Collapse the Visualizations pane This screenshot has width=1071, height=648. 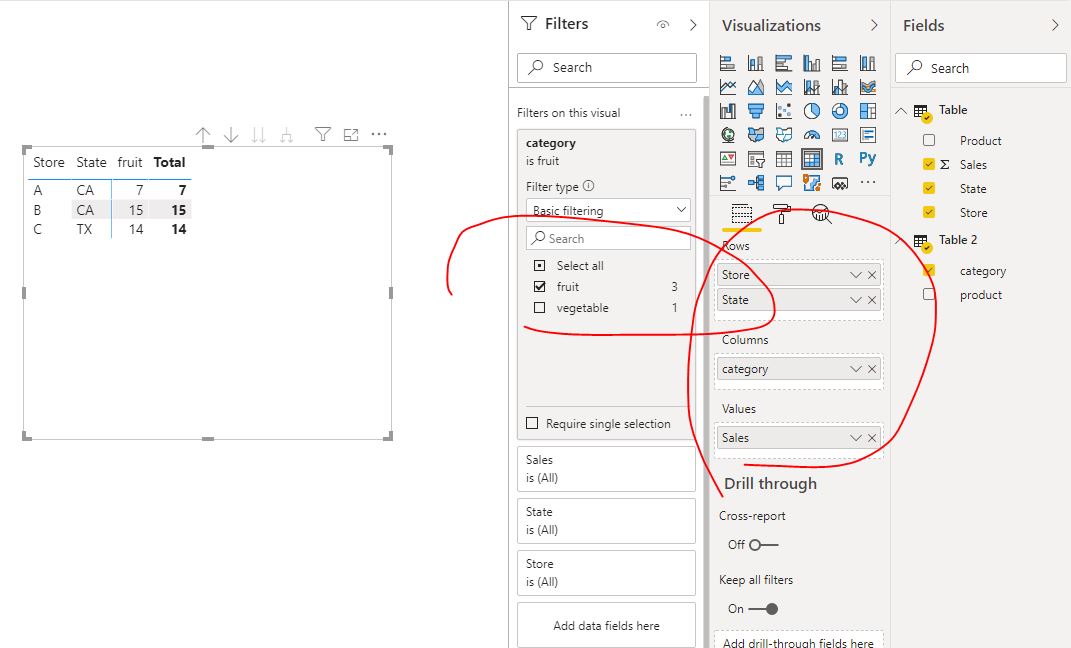point(874,25)
